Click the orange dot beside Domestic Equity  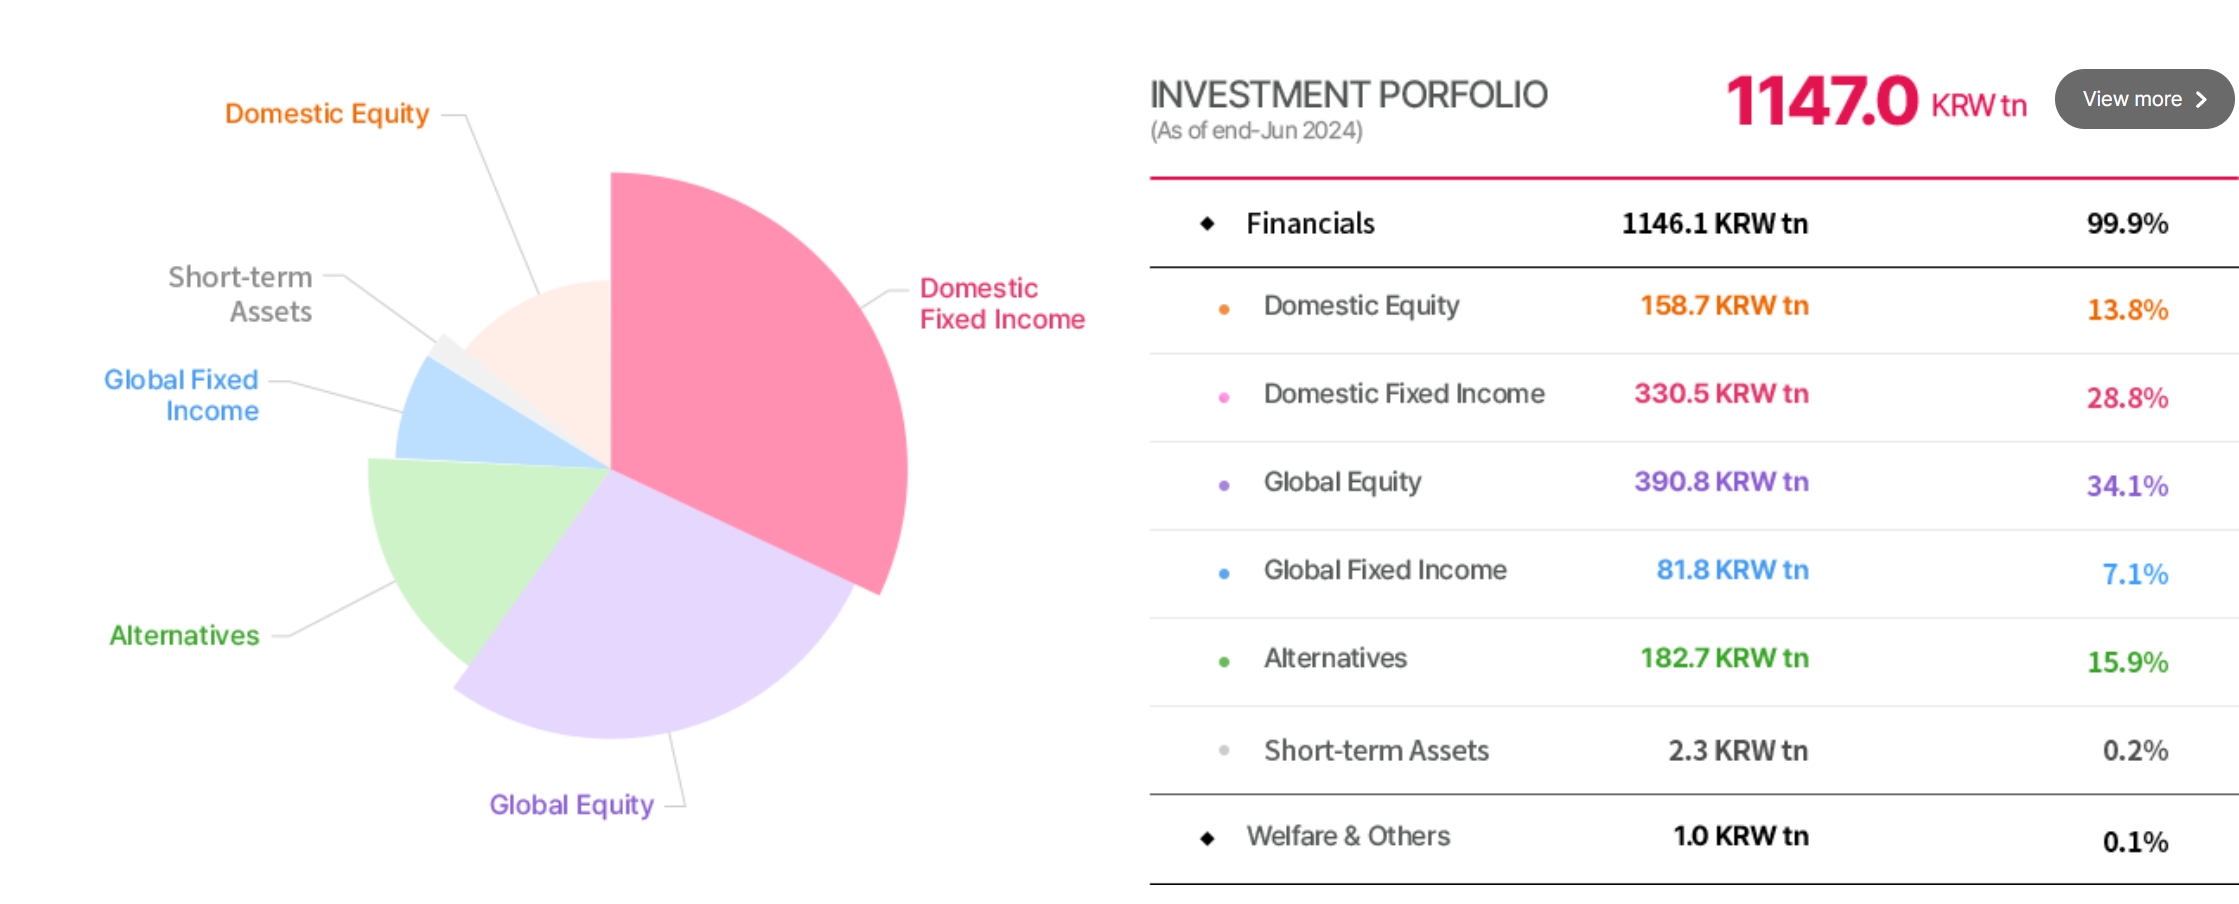point(1224,309)
